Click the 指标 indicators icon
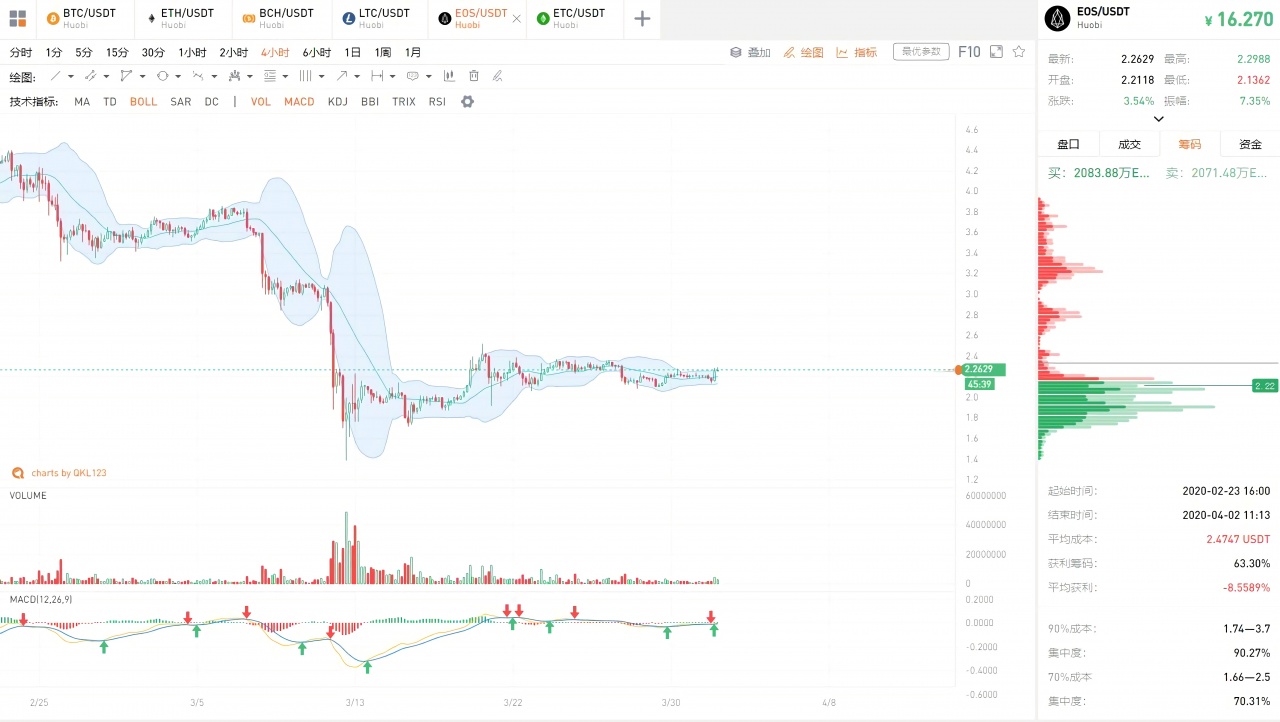 (842, 52)
